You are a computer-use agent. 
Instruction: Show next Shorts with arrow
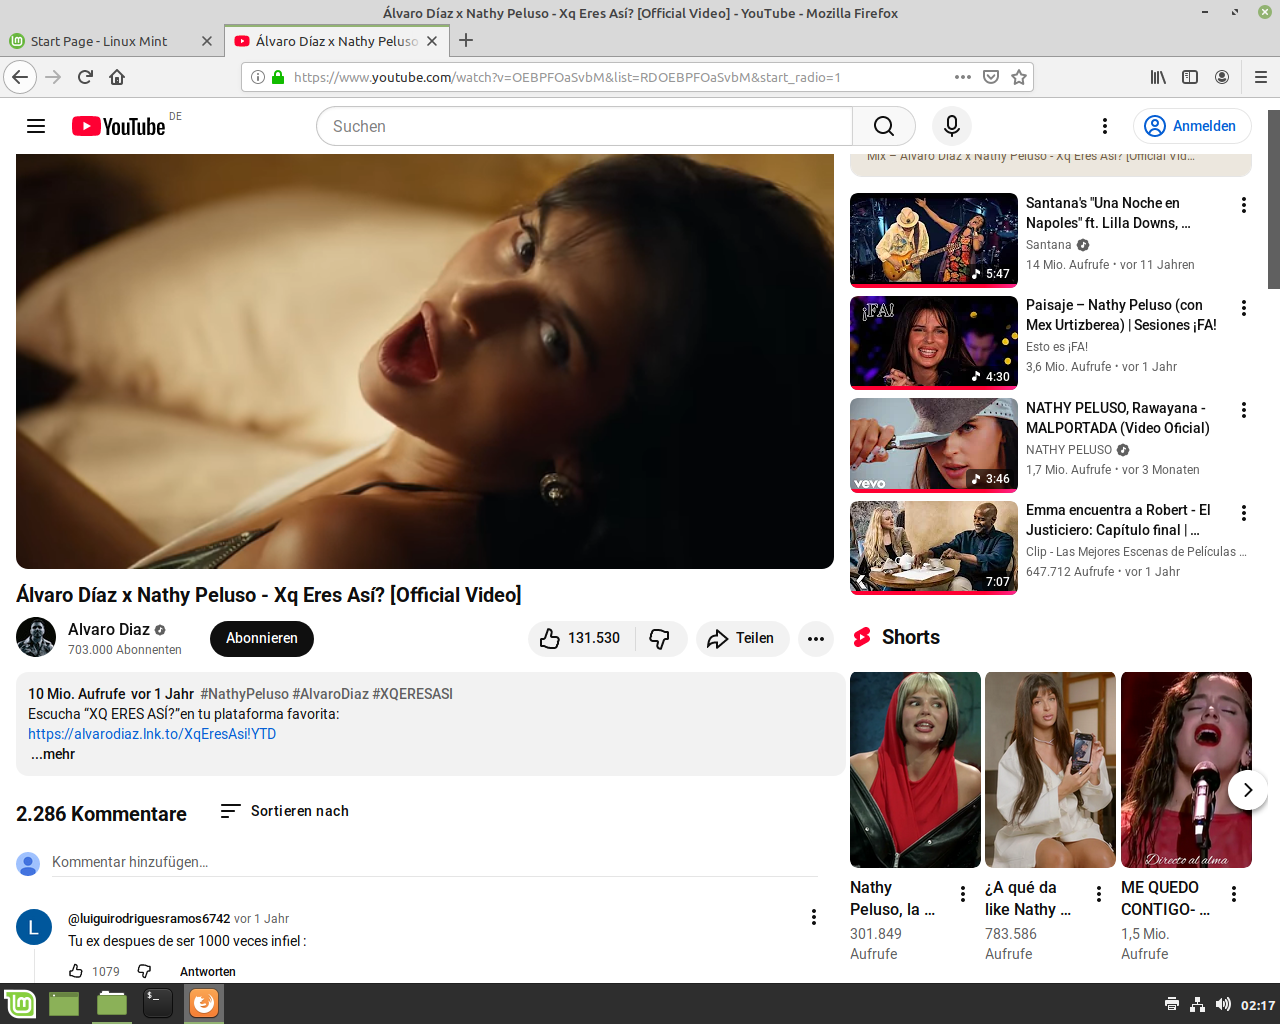pos(1247,790)
